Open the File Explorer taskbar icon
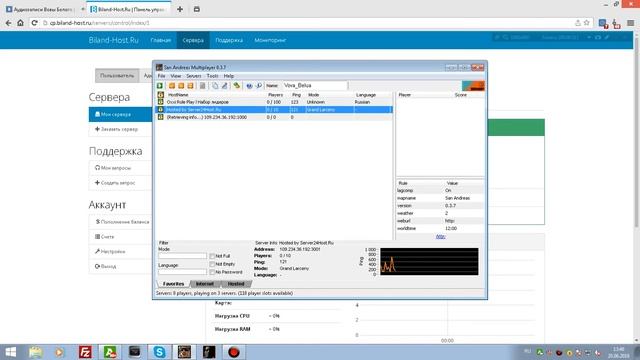640x360 pixels. [x=36, y=352]
